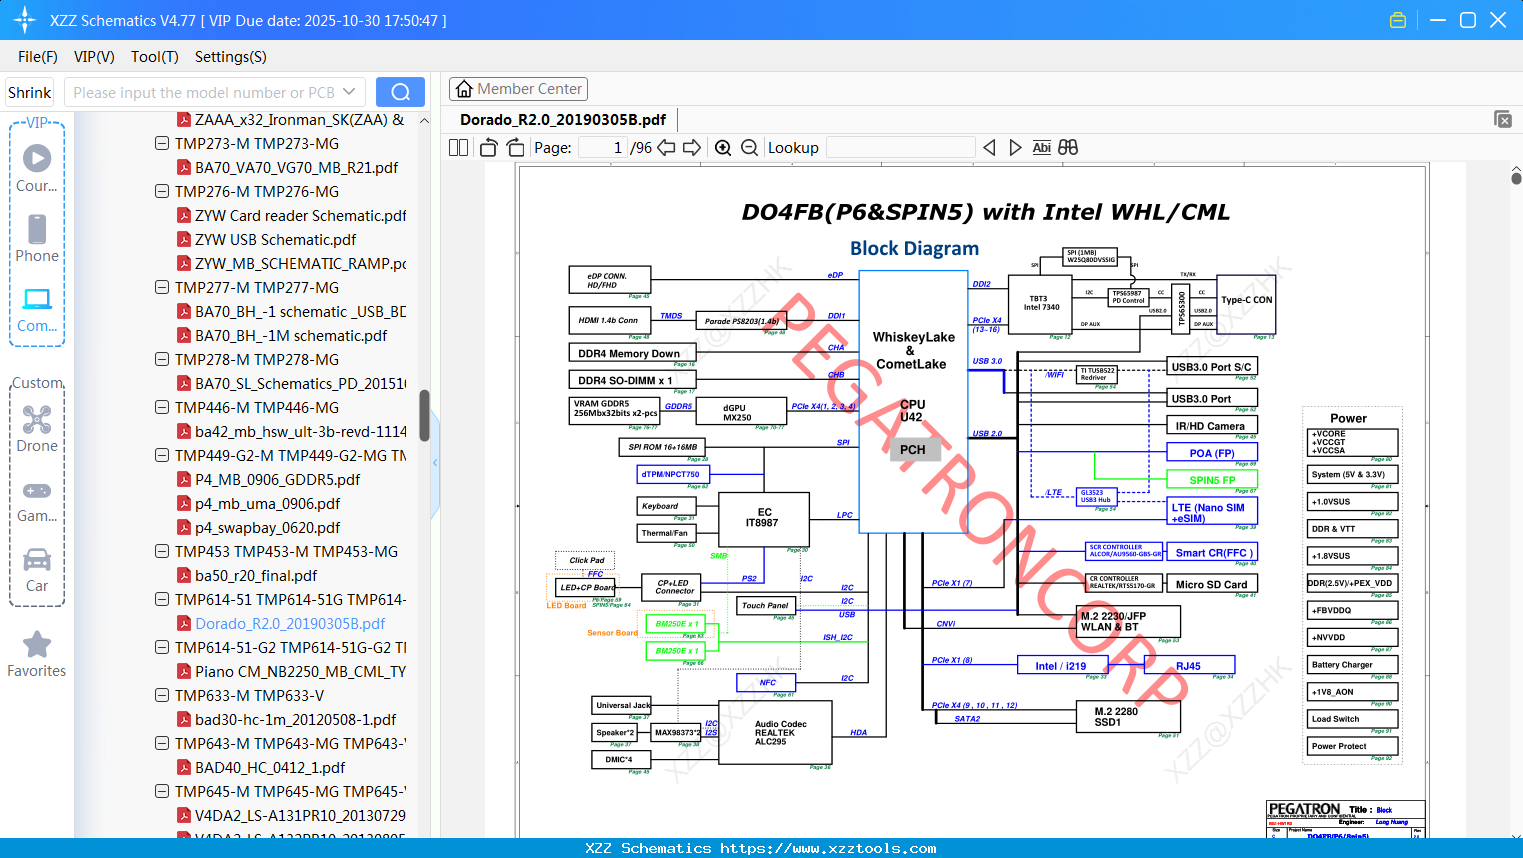Go to next page arrow
Screen dimensions: 1523x858
692,148
